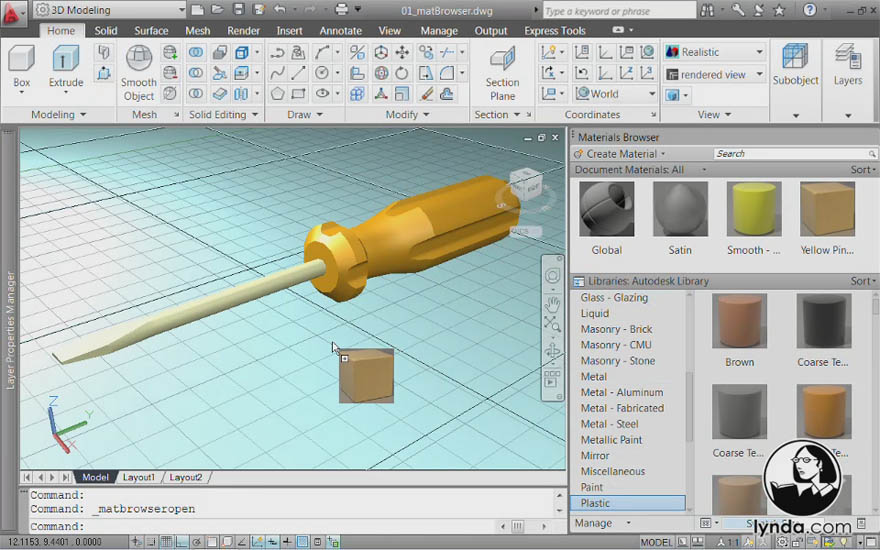Open the Express Tools ribbon tab
This screenshot has width=880, height=550.
pos(554,31)
